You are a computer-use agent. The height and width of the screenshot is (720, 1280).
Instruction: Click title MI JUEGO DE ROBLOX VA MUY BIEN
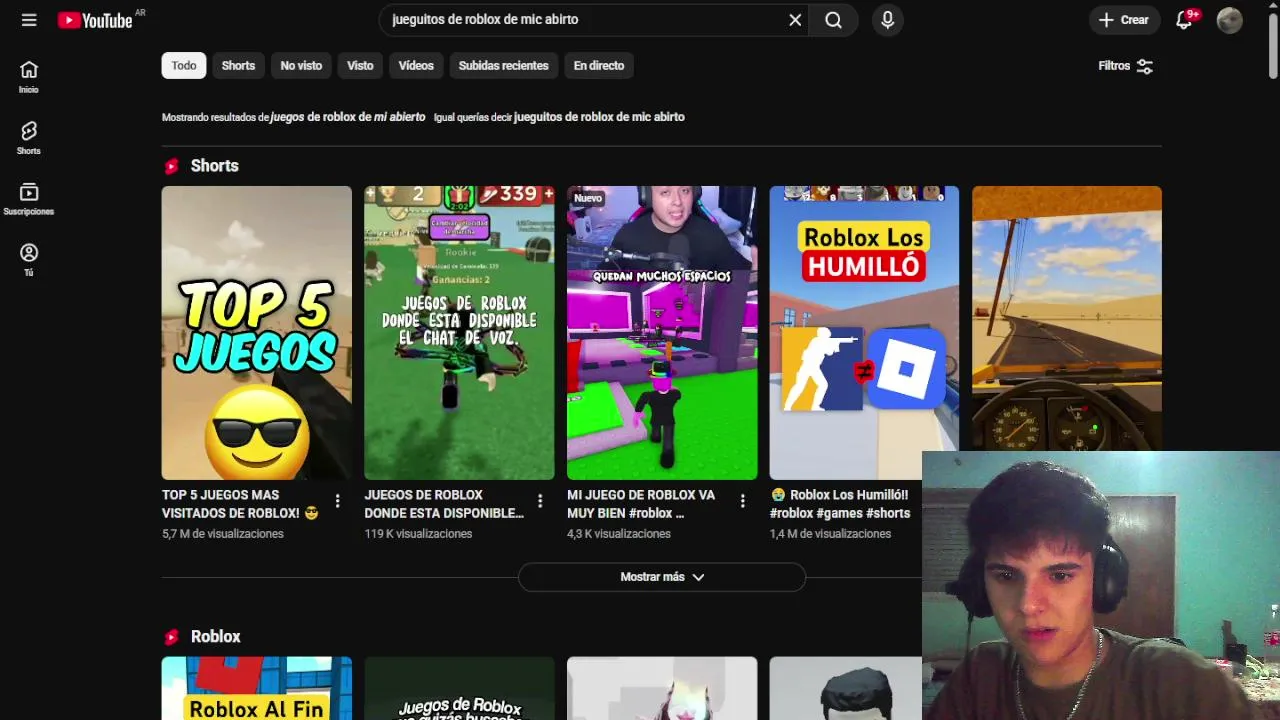pyautogui.click(x=641, y=504)
